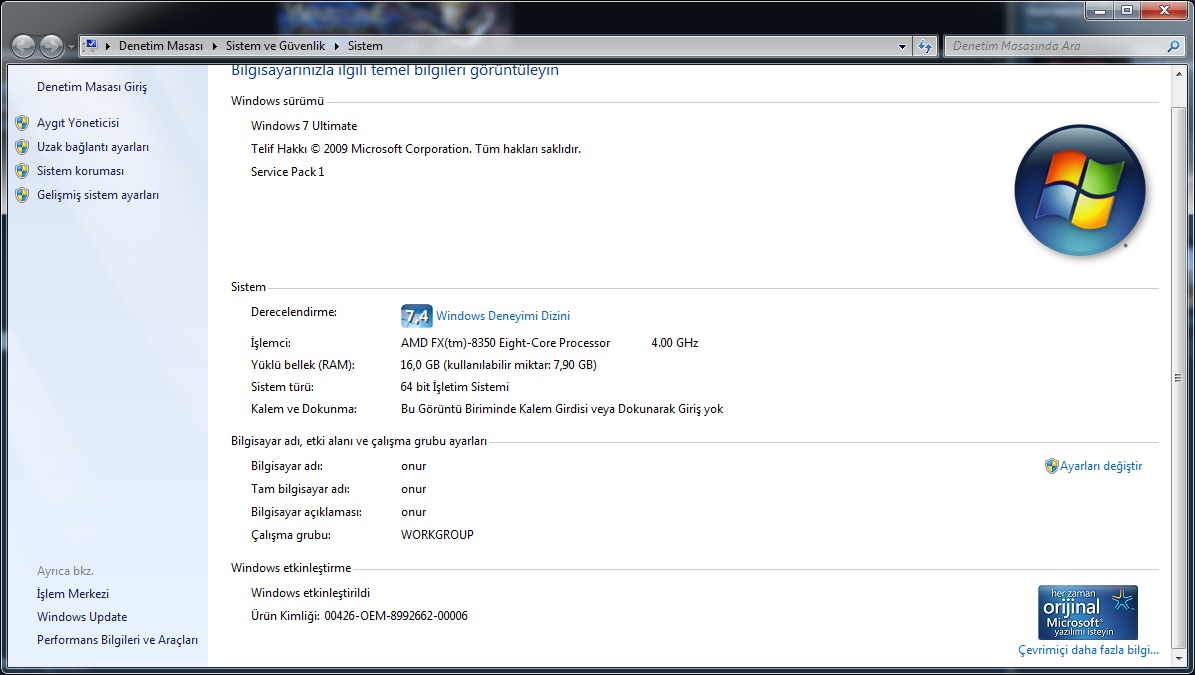This screenshot has height=675, width=1195.
Task: Open Denetim Masası Giriş link
Action: [x=92, y=87]
